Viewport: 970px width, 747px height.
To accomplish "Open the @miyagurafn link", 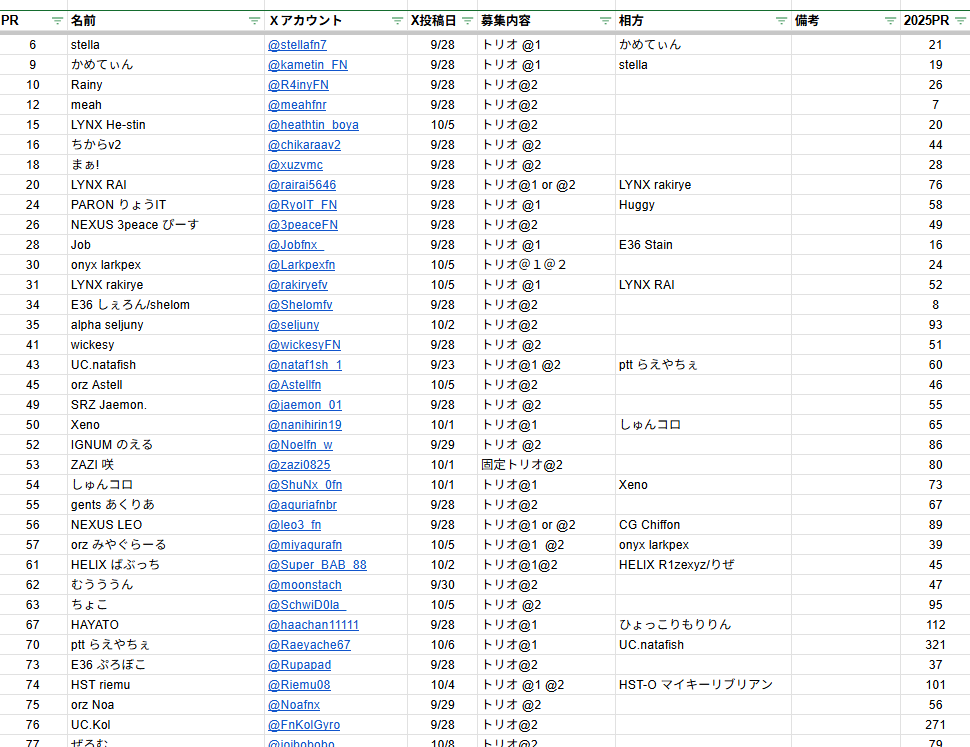I will (305, 545).
